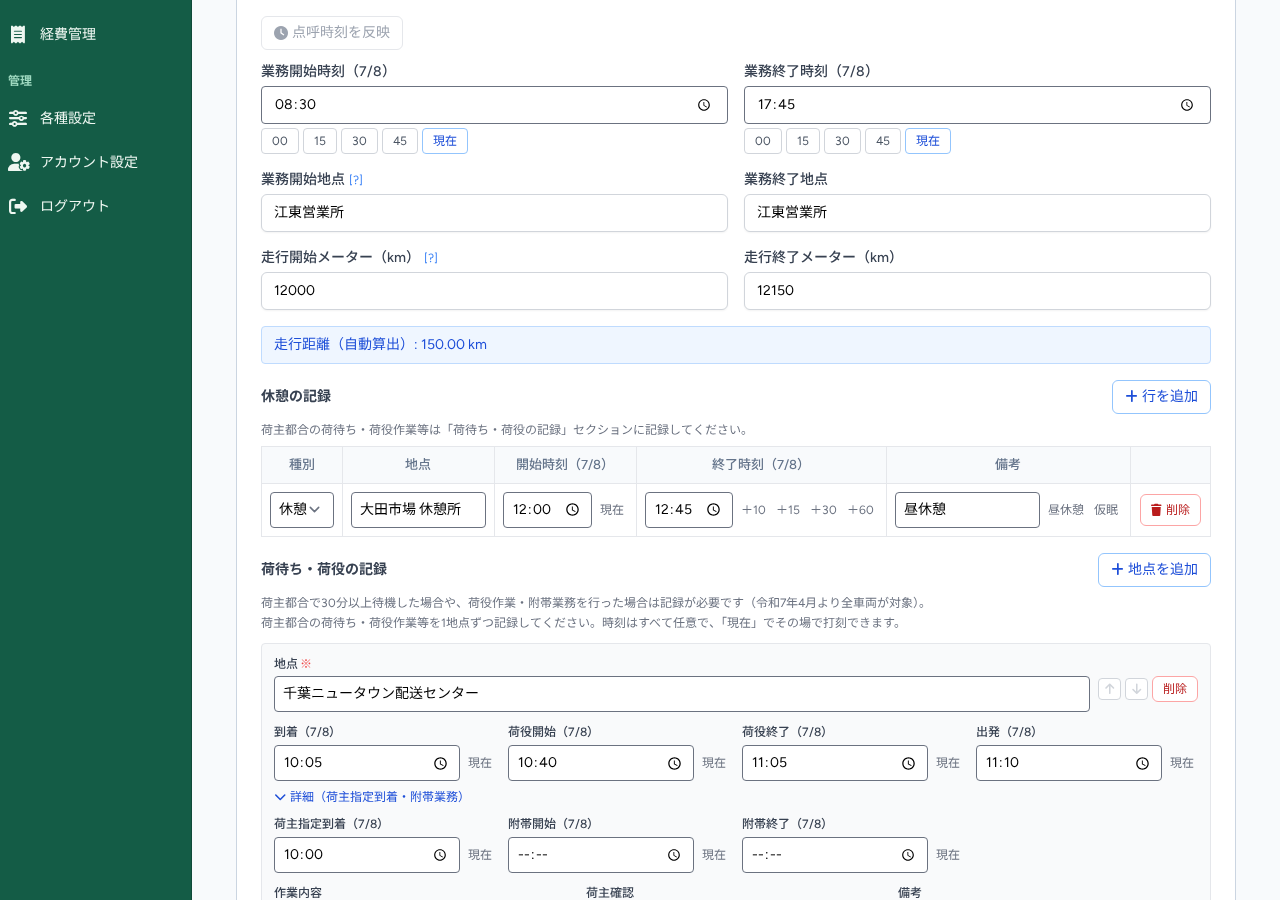Click the ログアウト exit icon
This screenshot has width=1280, height=900.
[x=18, y=206]
